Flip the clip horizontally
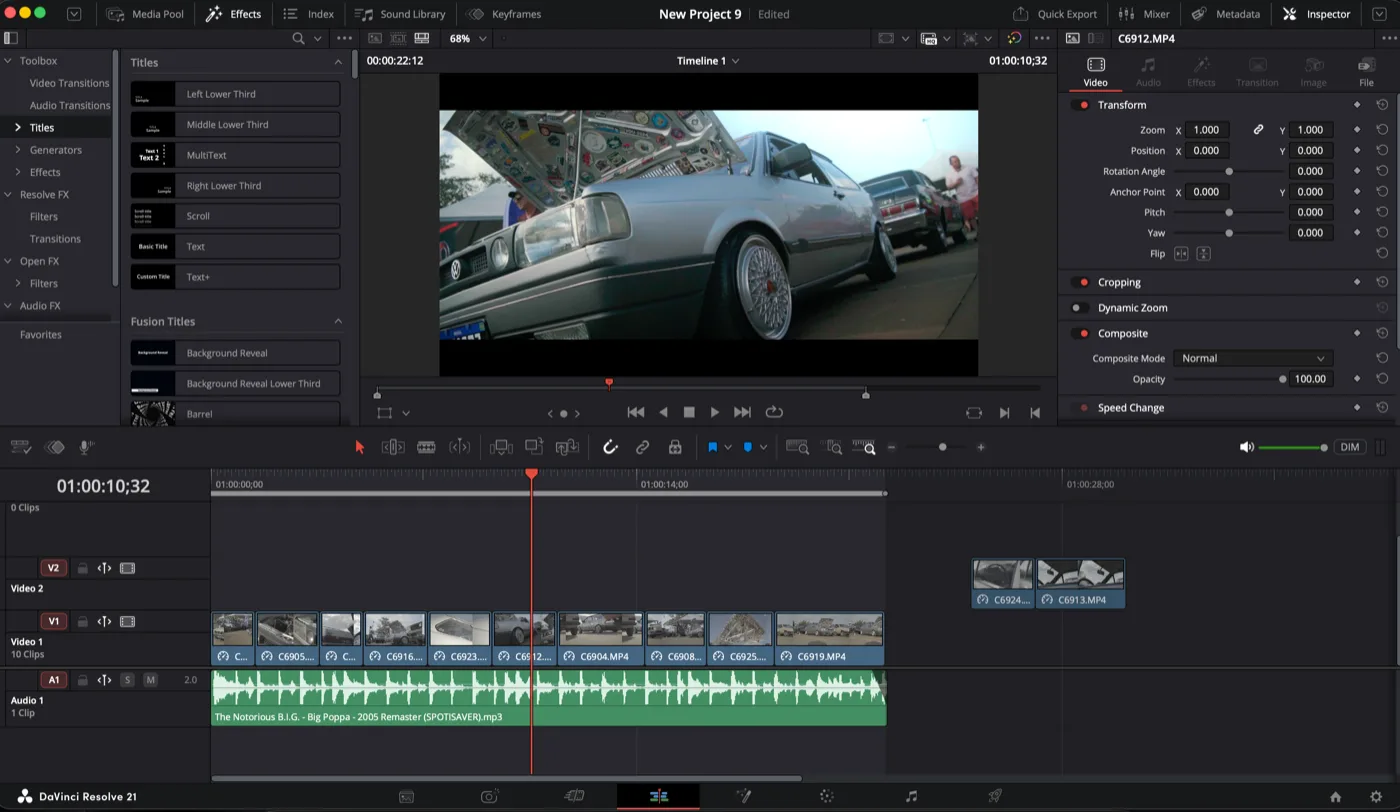1400x812 pixels. coord(1181,254)
